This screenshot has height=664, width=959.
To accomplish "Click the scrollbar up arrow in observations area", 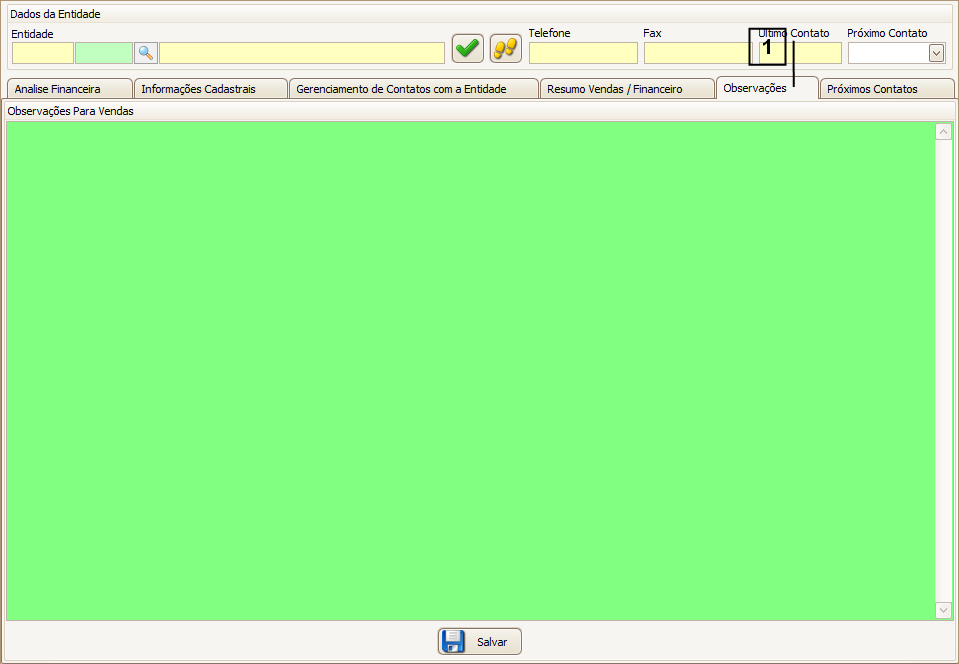I will click(943, 131).
